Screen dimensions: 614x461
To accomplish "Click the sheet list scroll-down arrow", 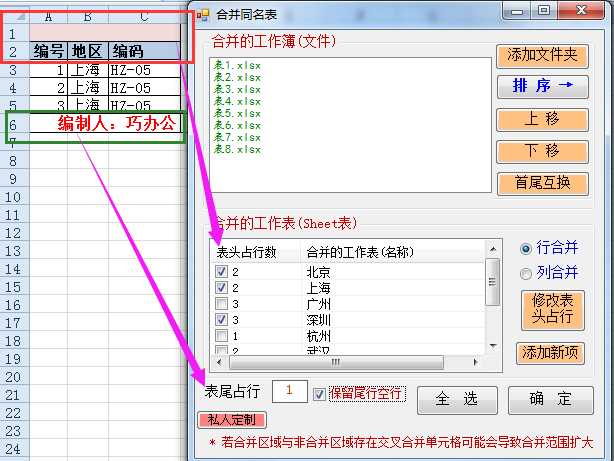I will click(x=493, y=345).
